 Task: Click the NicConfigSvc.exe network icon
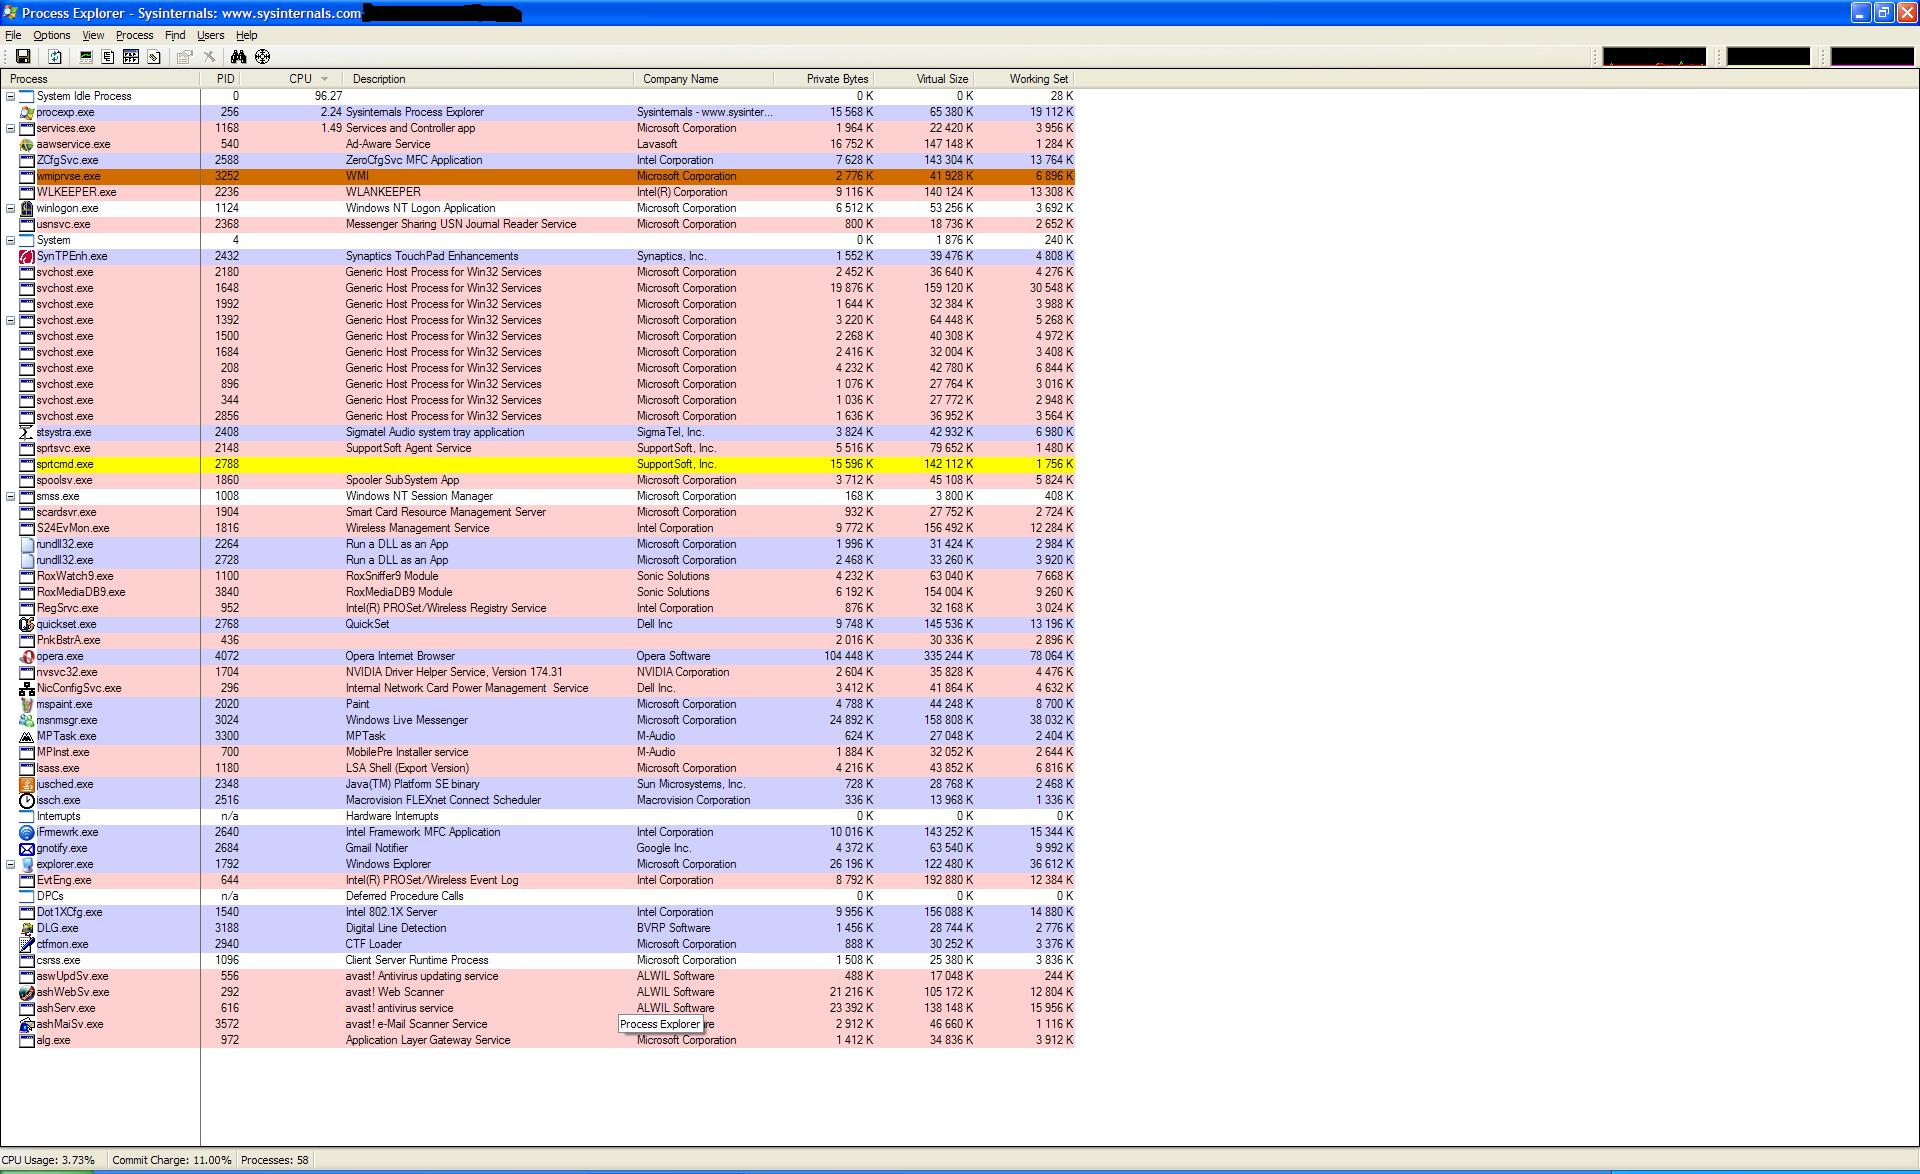27,688
